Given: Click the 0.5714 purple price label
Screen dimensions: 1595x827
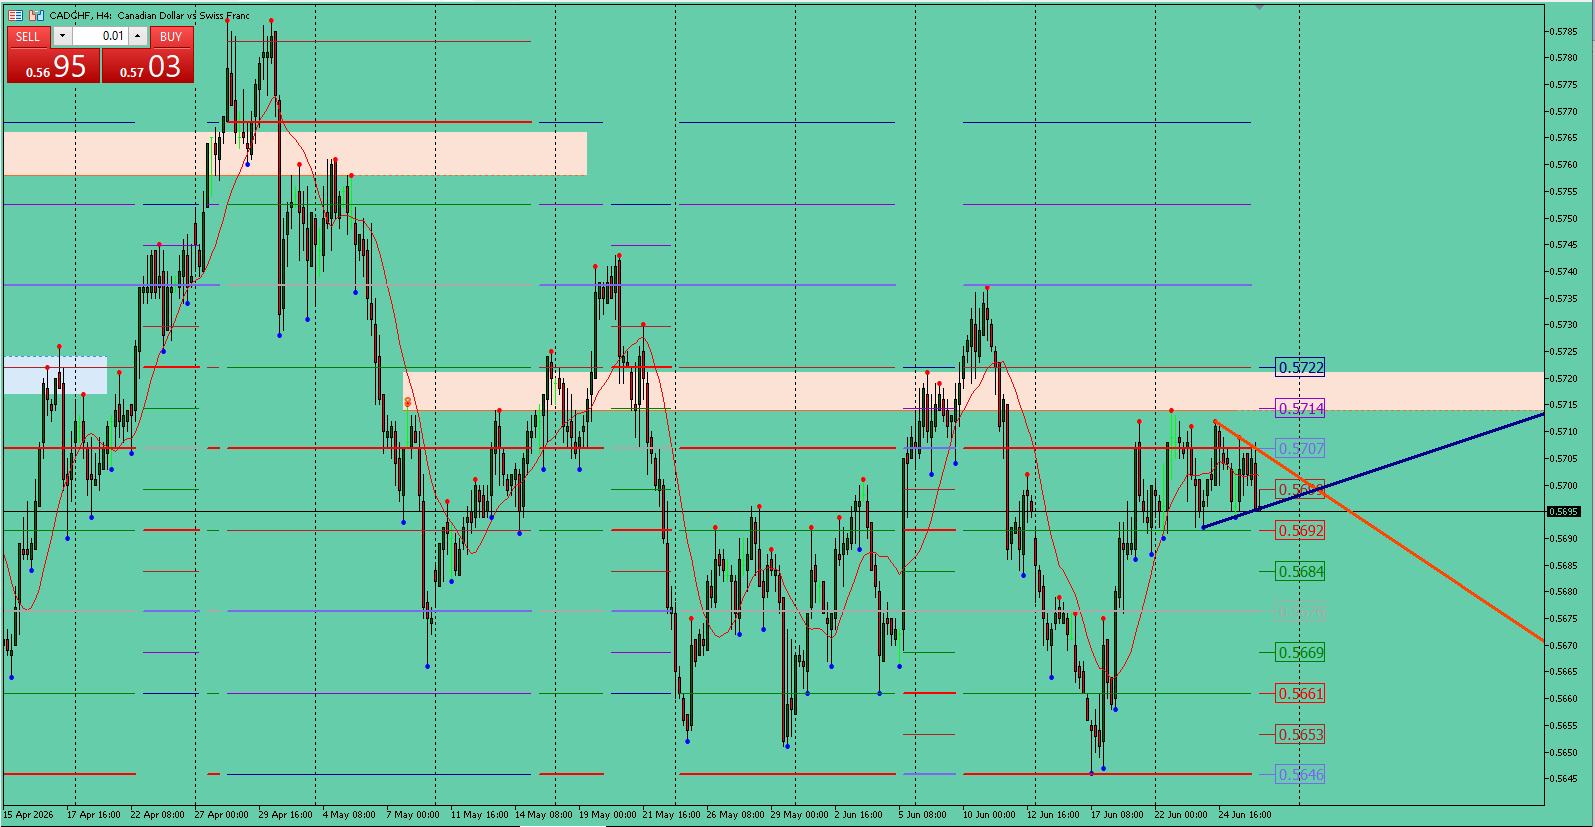Looking at the screenshot, I should (1300, 408).
